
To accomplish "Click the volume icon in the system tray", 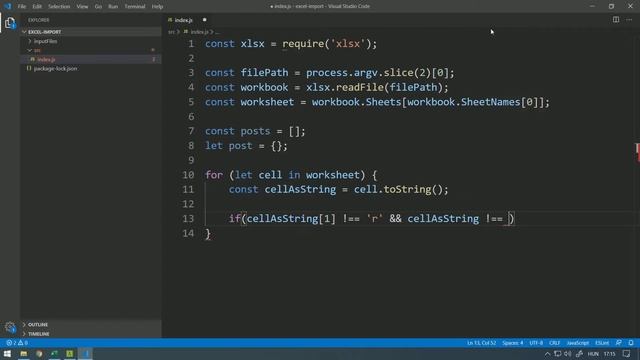I will [x=568, y=354].
